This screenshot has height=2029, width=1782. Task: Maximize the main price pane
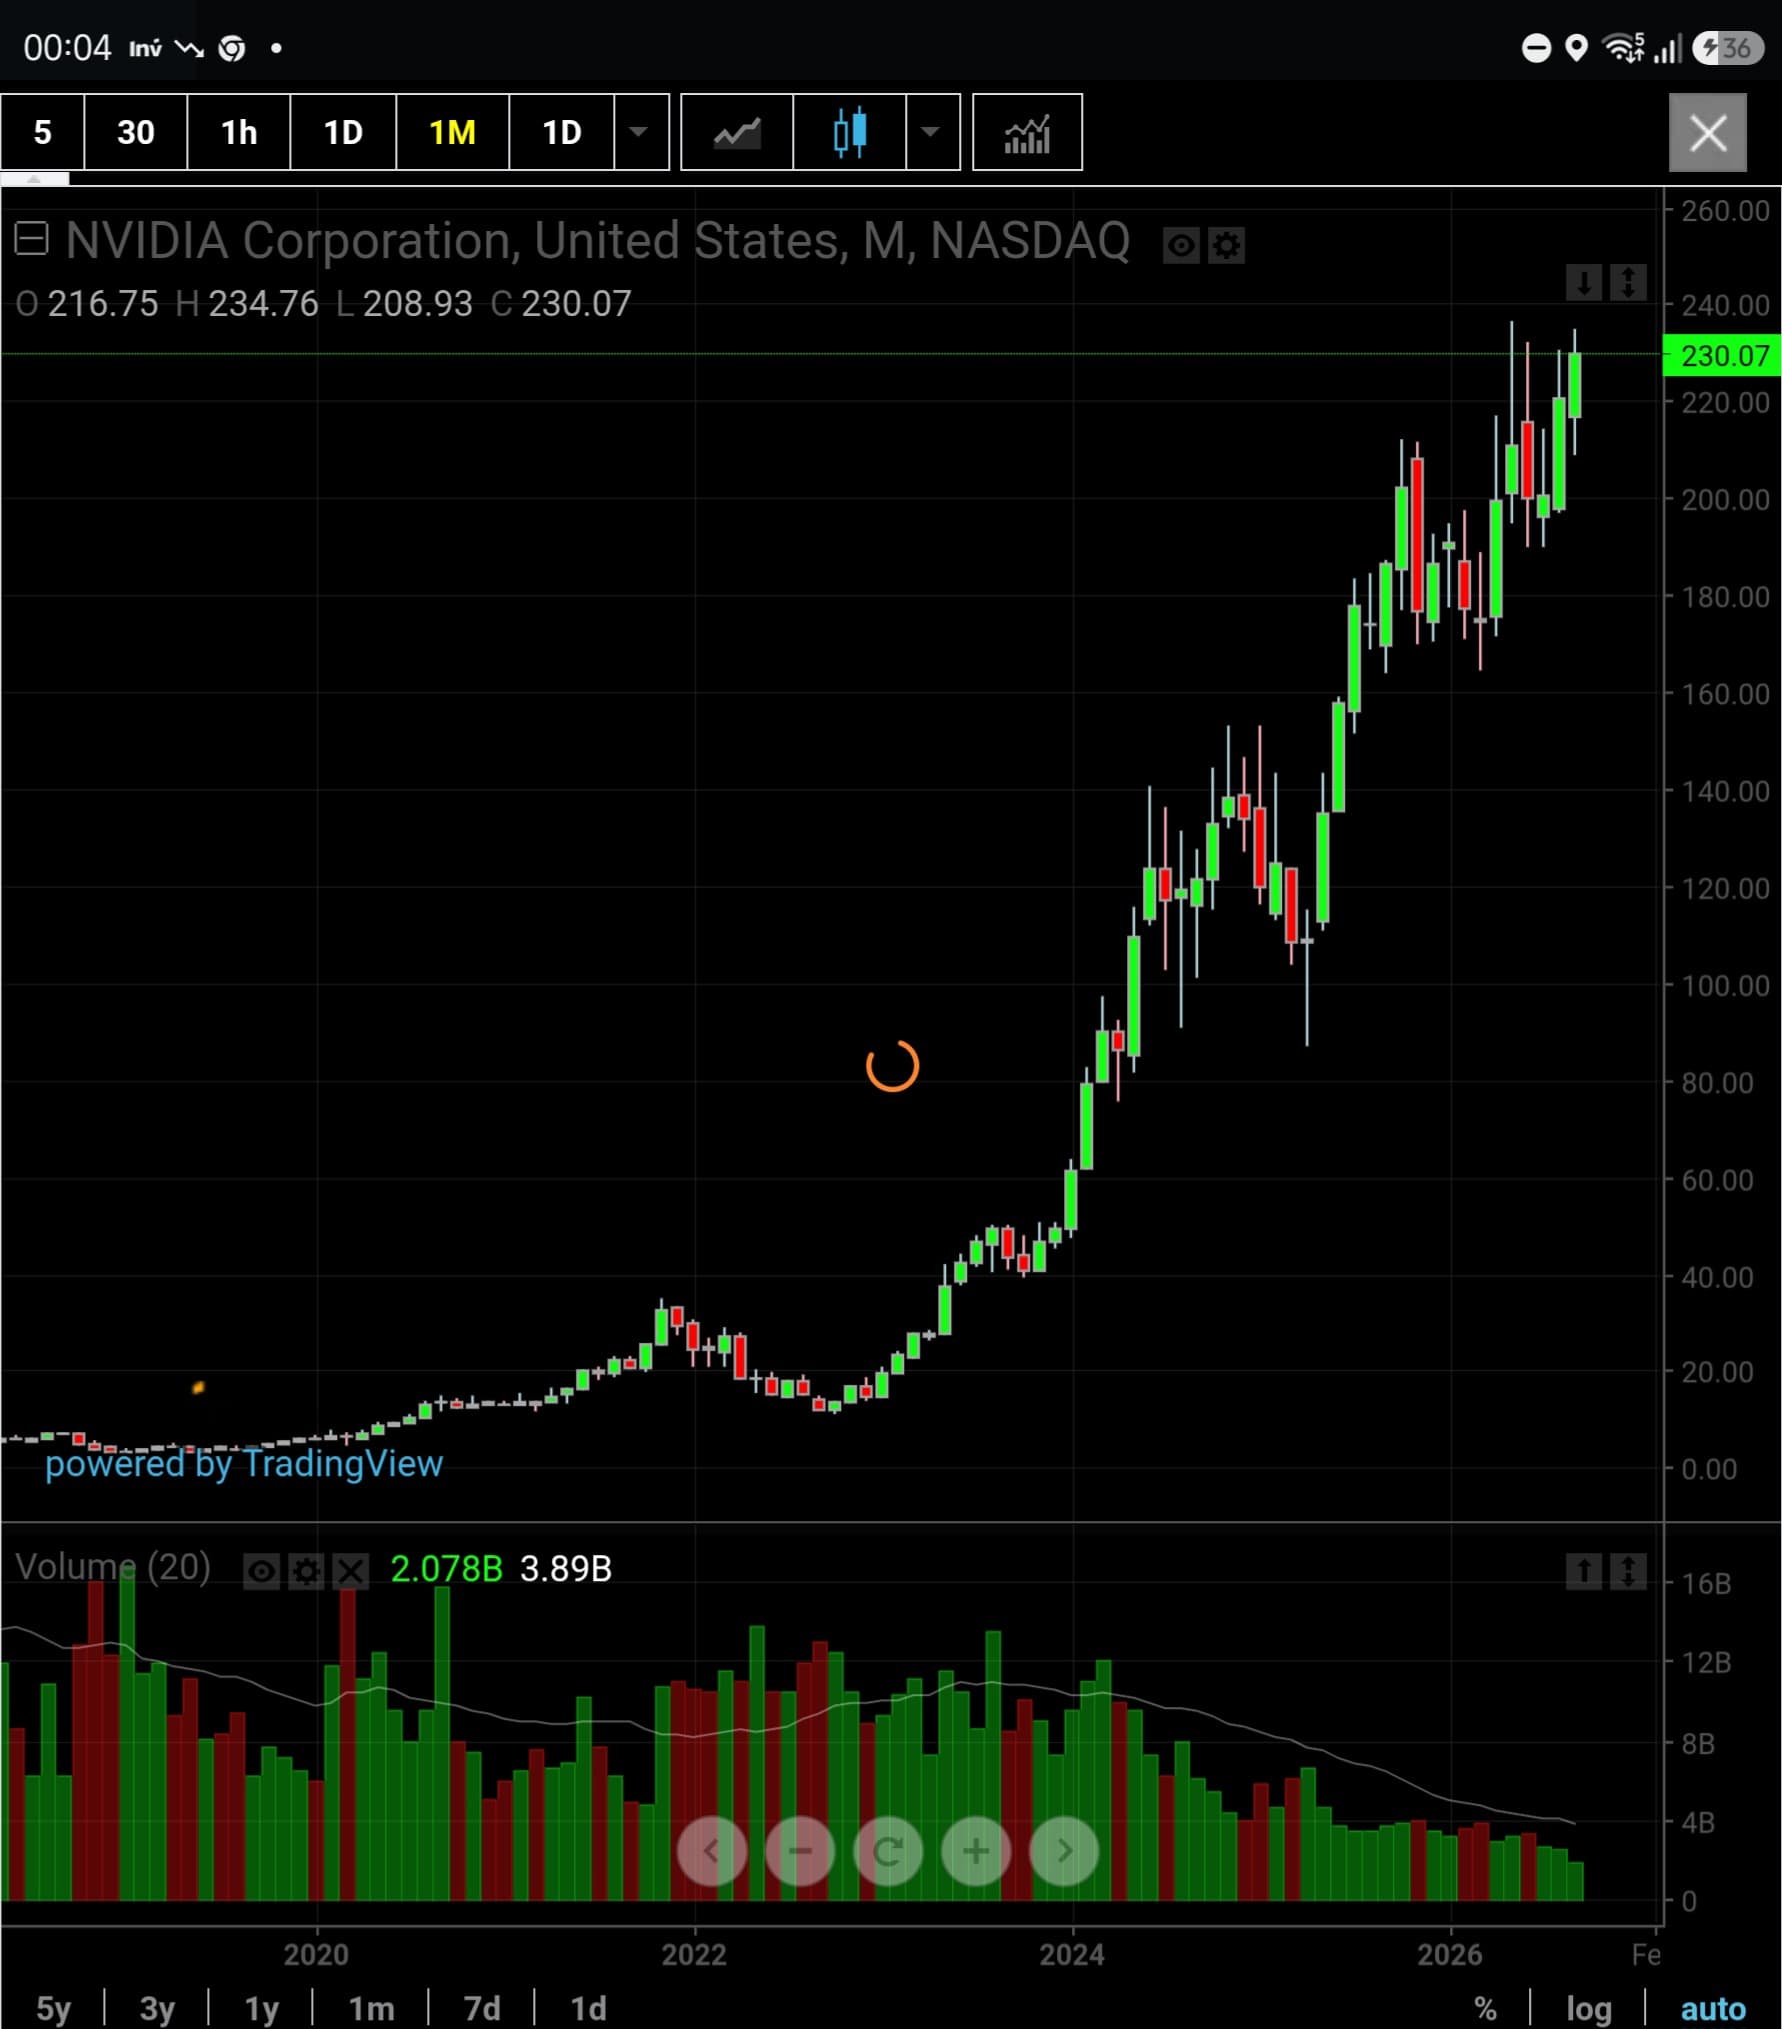[1628, 283]
